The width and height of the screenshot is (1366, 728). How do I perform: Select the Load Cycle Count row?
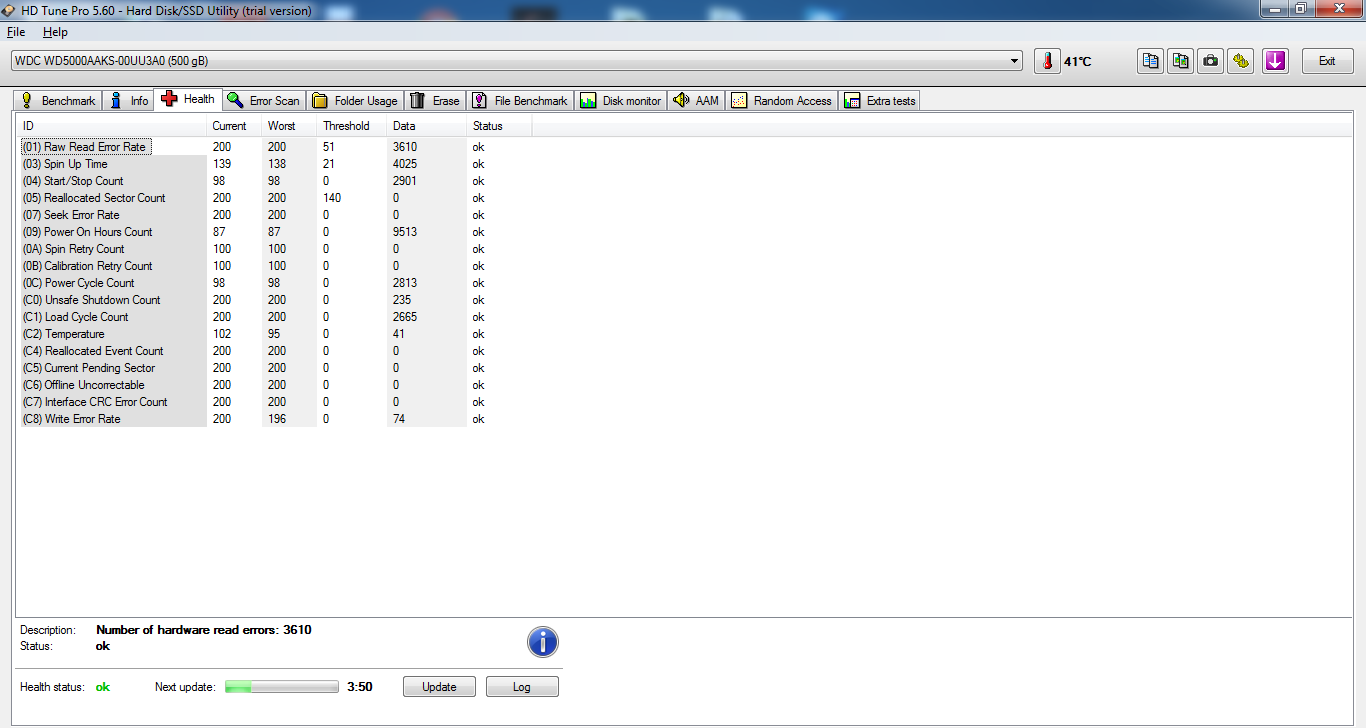click(275, 317)
